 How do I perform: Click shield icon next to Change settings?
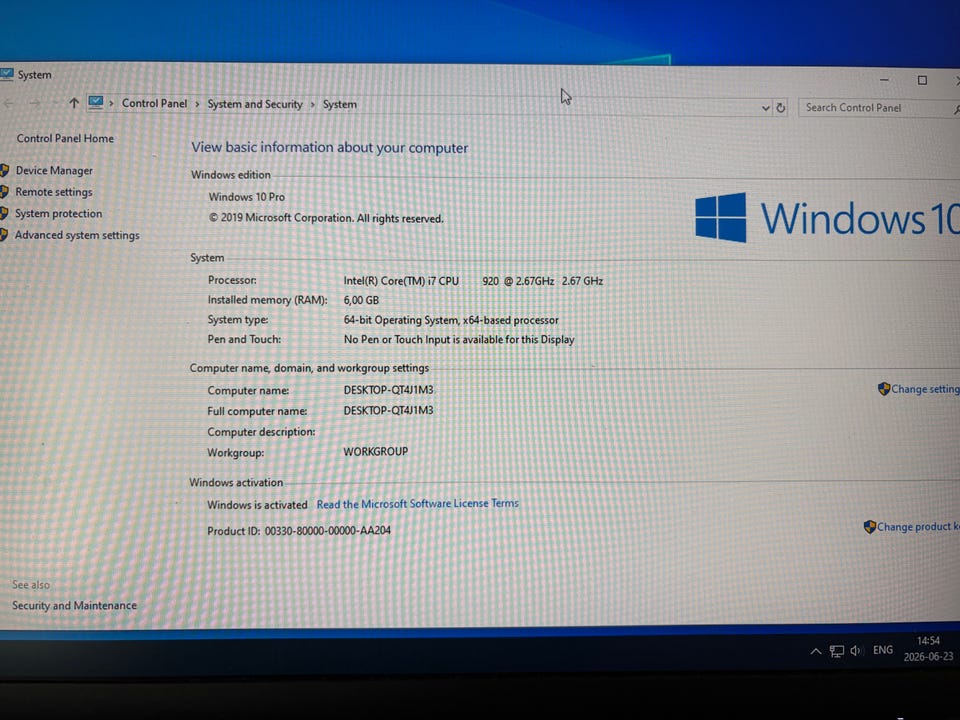click(x=883, y=389)
